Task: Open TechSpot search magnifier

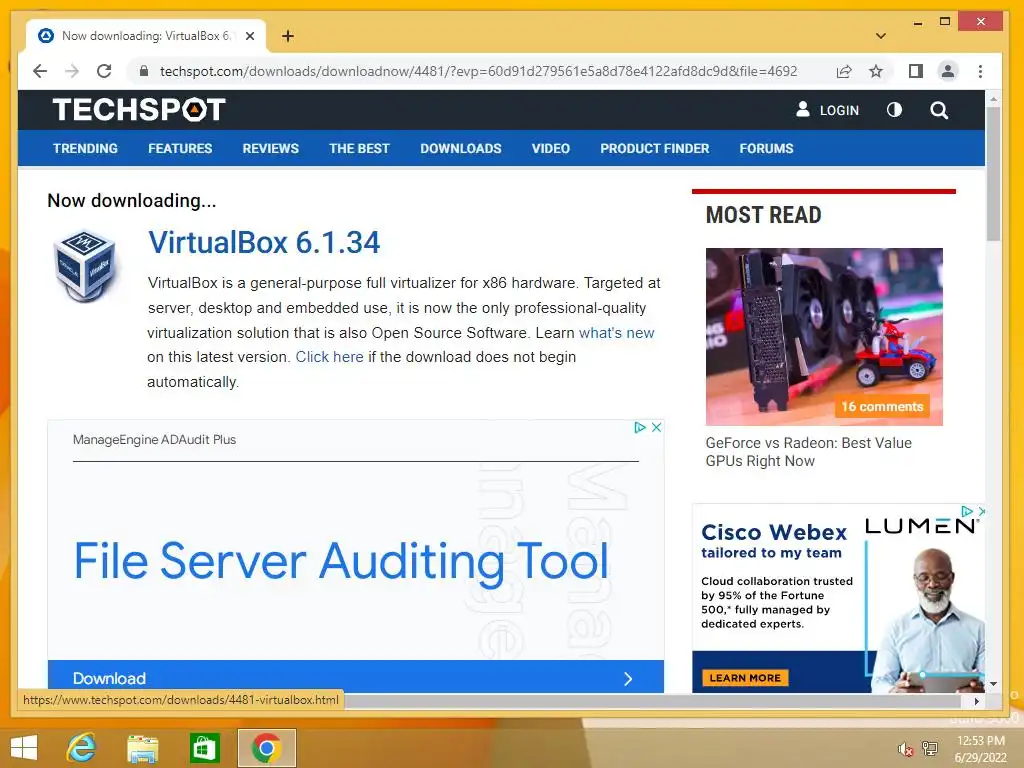Action: coord(939,110)
